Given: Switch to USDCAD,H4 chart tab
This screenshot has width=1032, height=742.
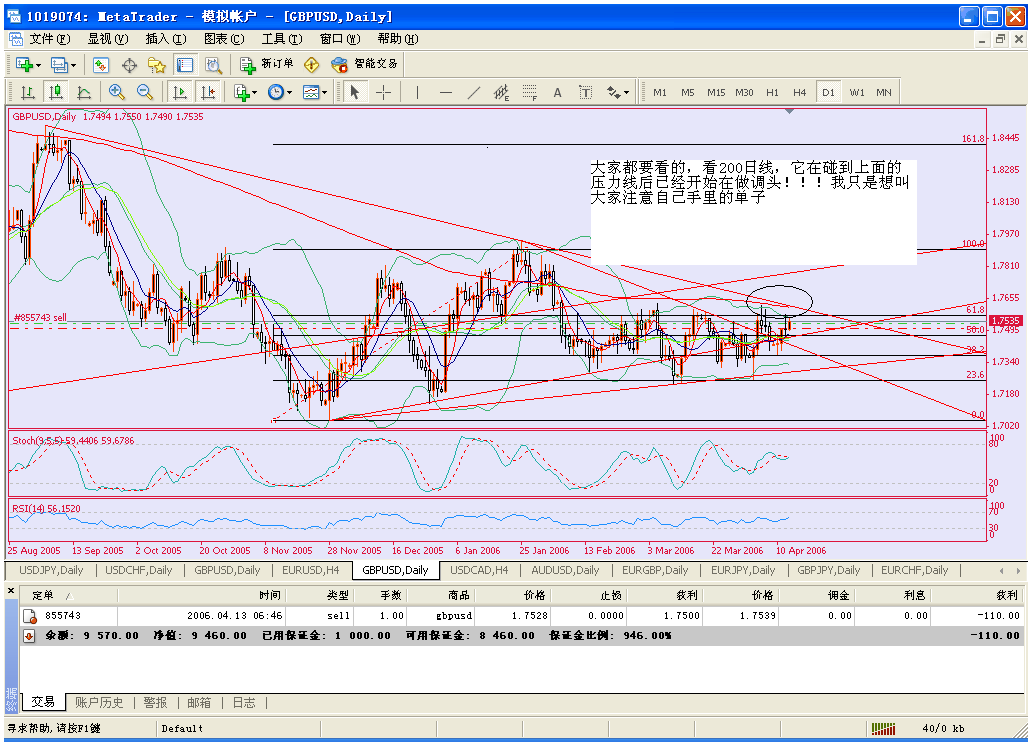Looking at the screenshot, I should tap(479, 570).
